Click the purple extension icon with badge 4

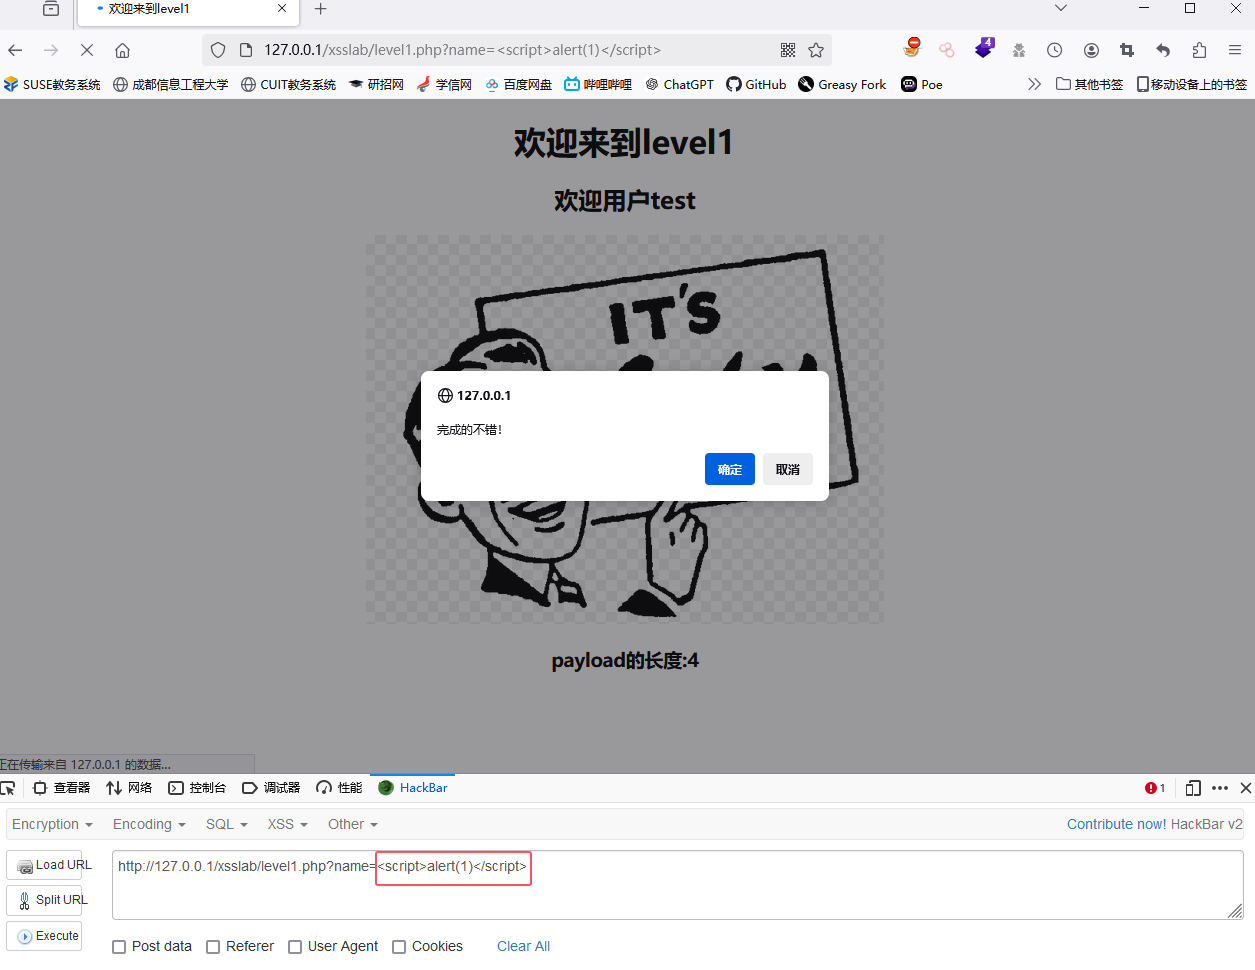984,48
